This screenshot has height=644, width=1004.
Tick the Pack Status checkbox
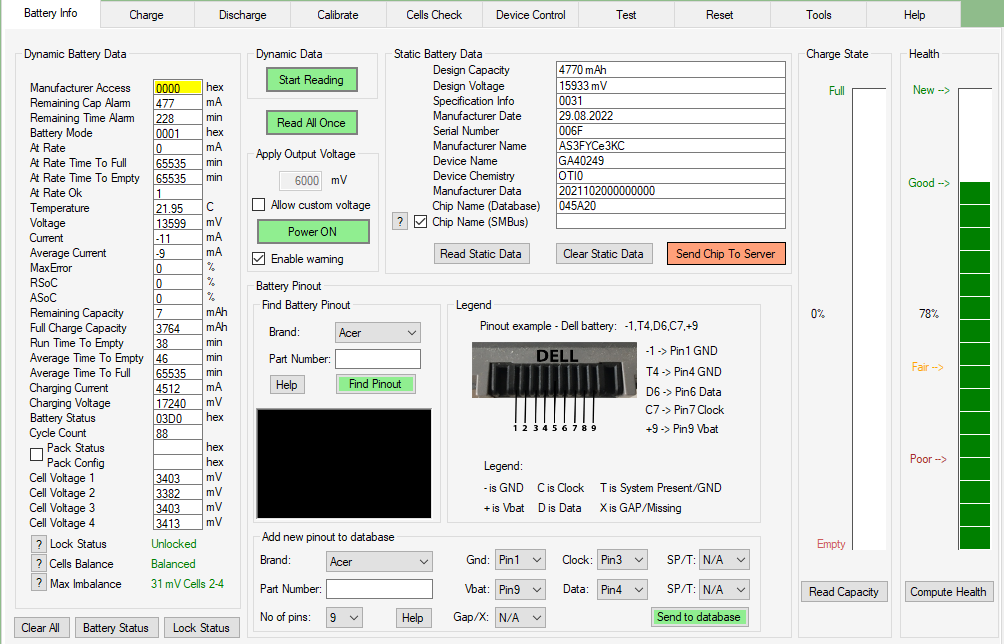37,454
